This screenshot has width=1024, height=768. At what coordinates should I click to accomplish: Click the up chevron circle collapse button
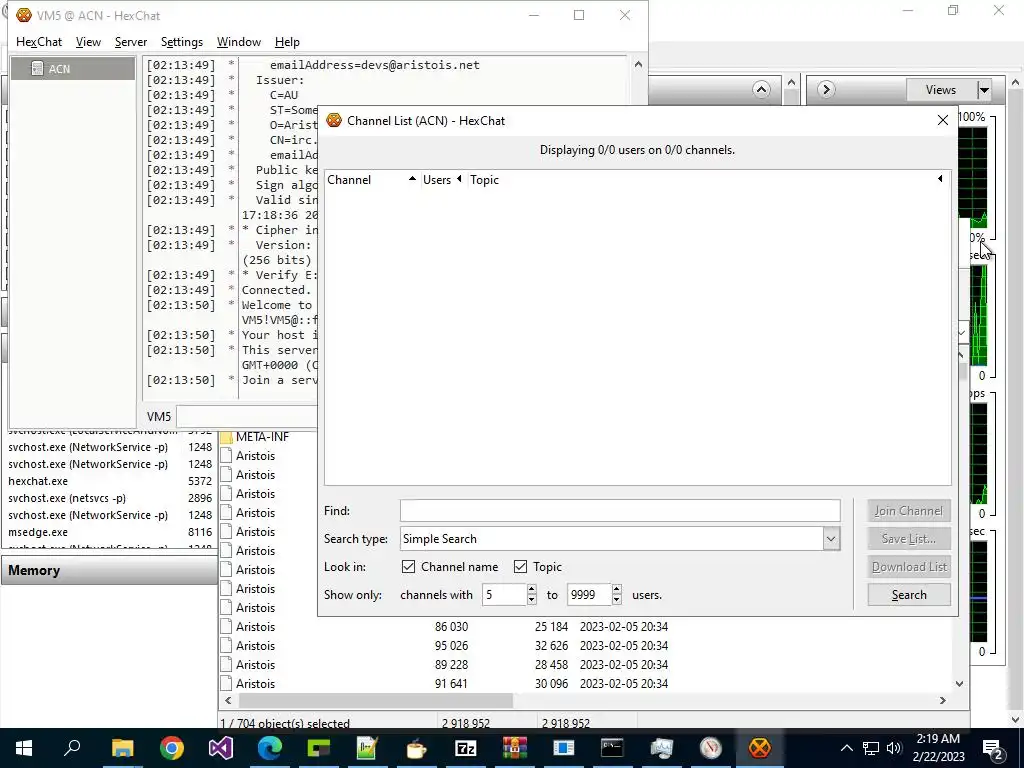click(x=761, y=89)
